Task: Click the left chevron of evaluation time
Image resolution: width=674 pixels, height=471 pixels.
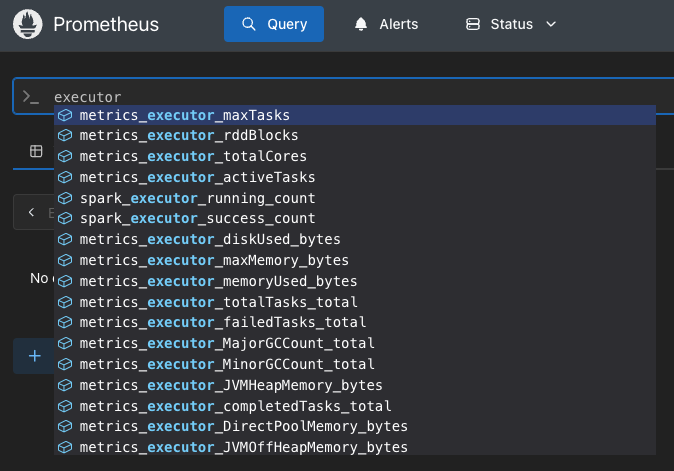Action: click(31, 212)
